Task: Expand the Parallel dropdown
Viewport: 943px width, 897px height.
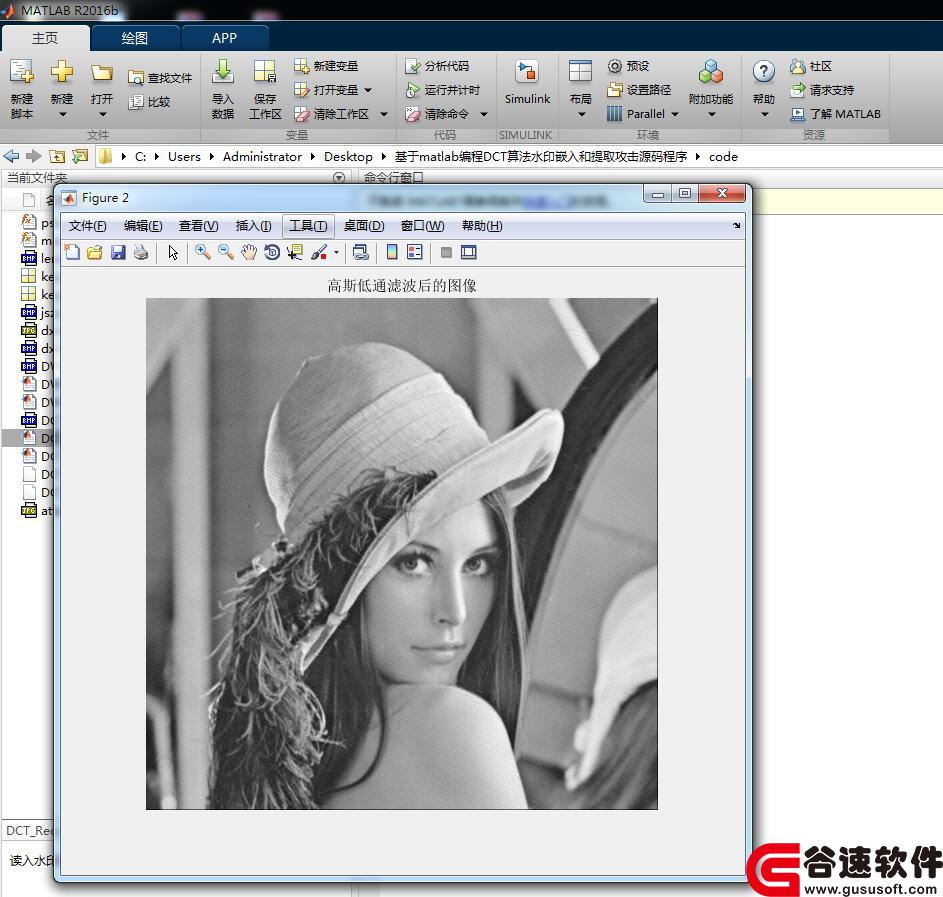Action: tap(675, 114)
